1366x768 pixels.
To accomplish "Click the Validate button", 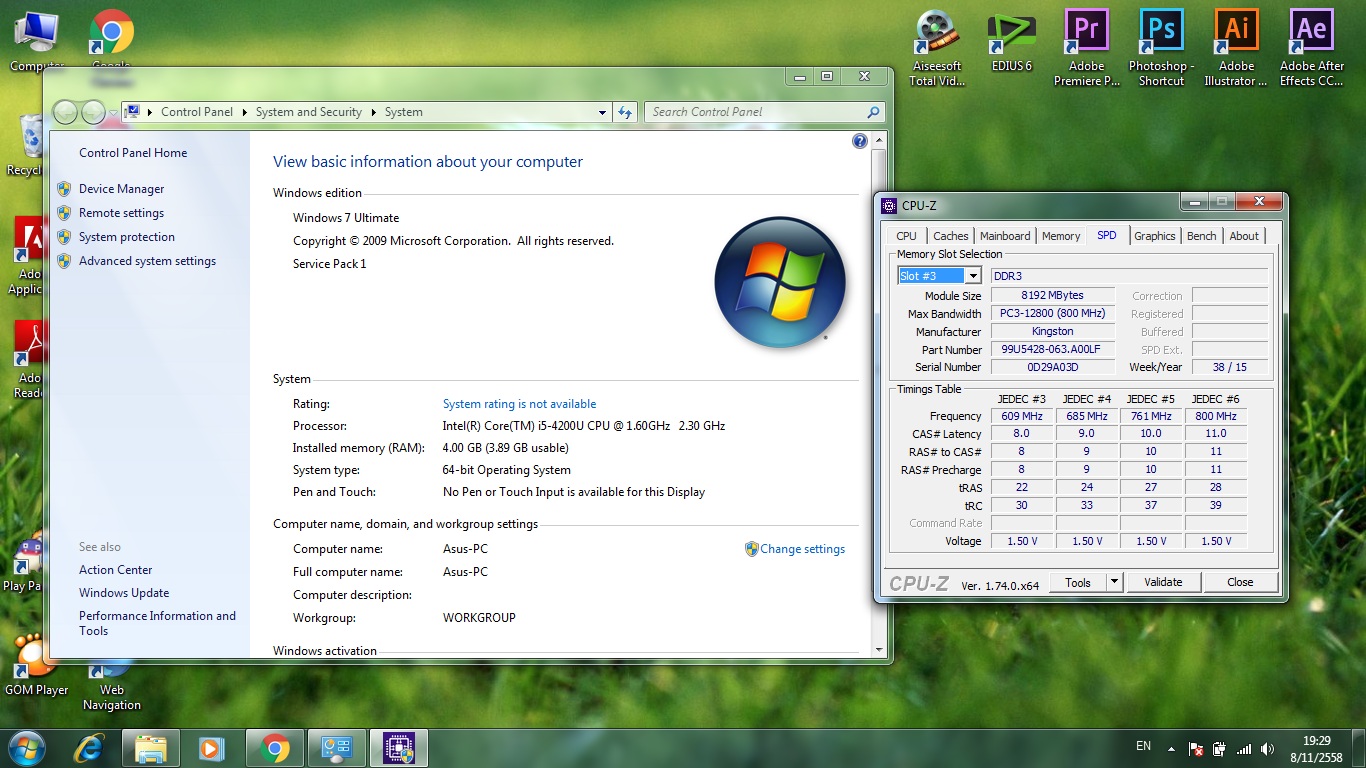I will coord(1163,582).
